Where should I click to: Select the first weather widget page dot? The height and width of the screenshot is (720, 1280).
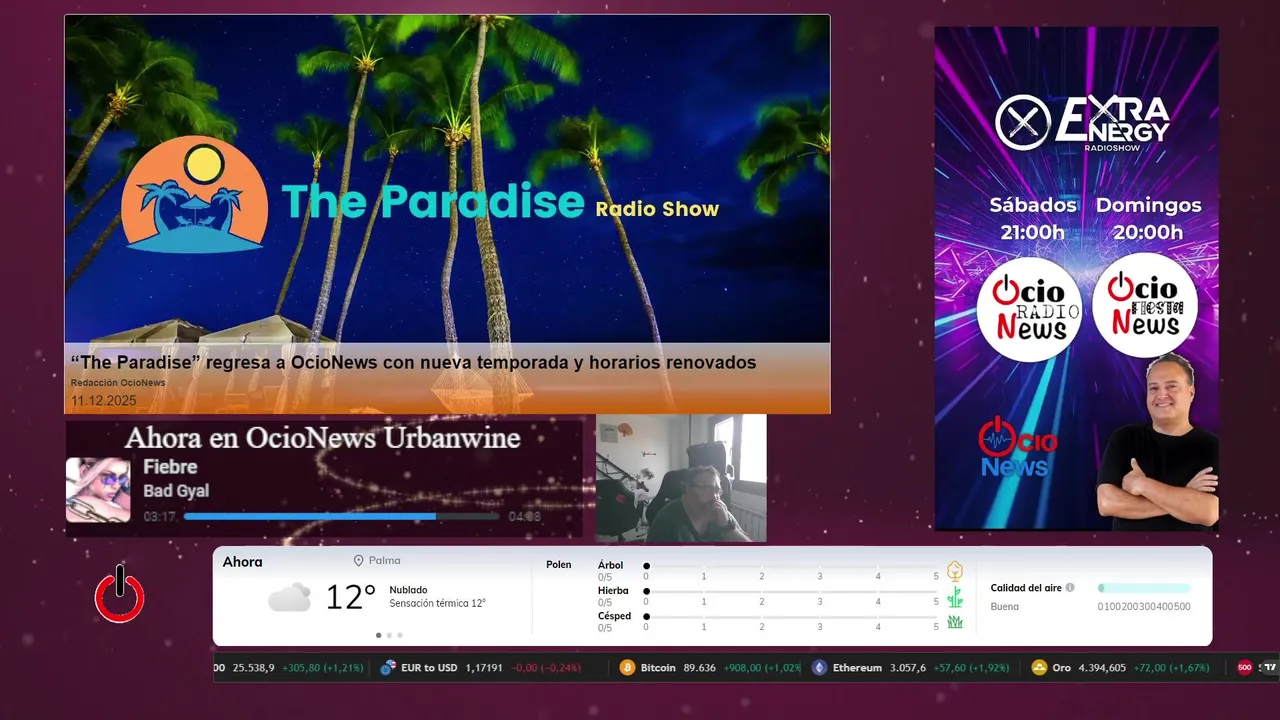378,635
